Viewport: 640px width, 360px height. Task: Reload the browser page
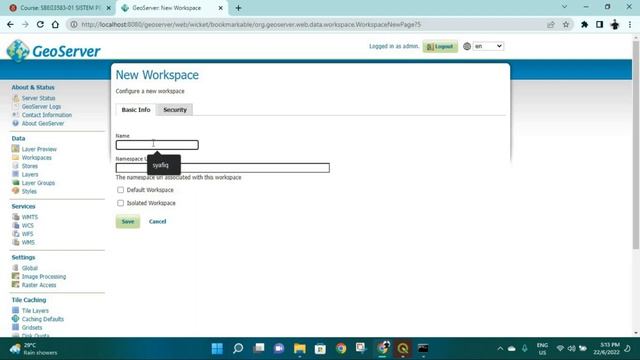[40, 24]
